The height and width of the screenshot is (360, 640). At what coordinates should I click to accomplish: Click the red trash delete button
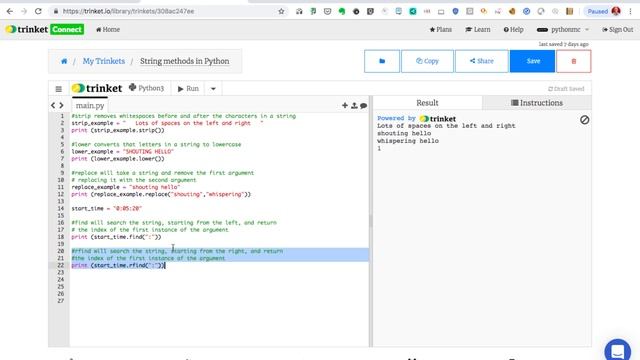tap(573, 61)
